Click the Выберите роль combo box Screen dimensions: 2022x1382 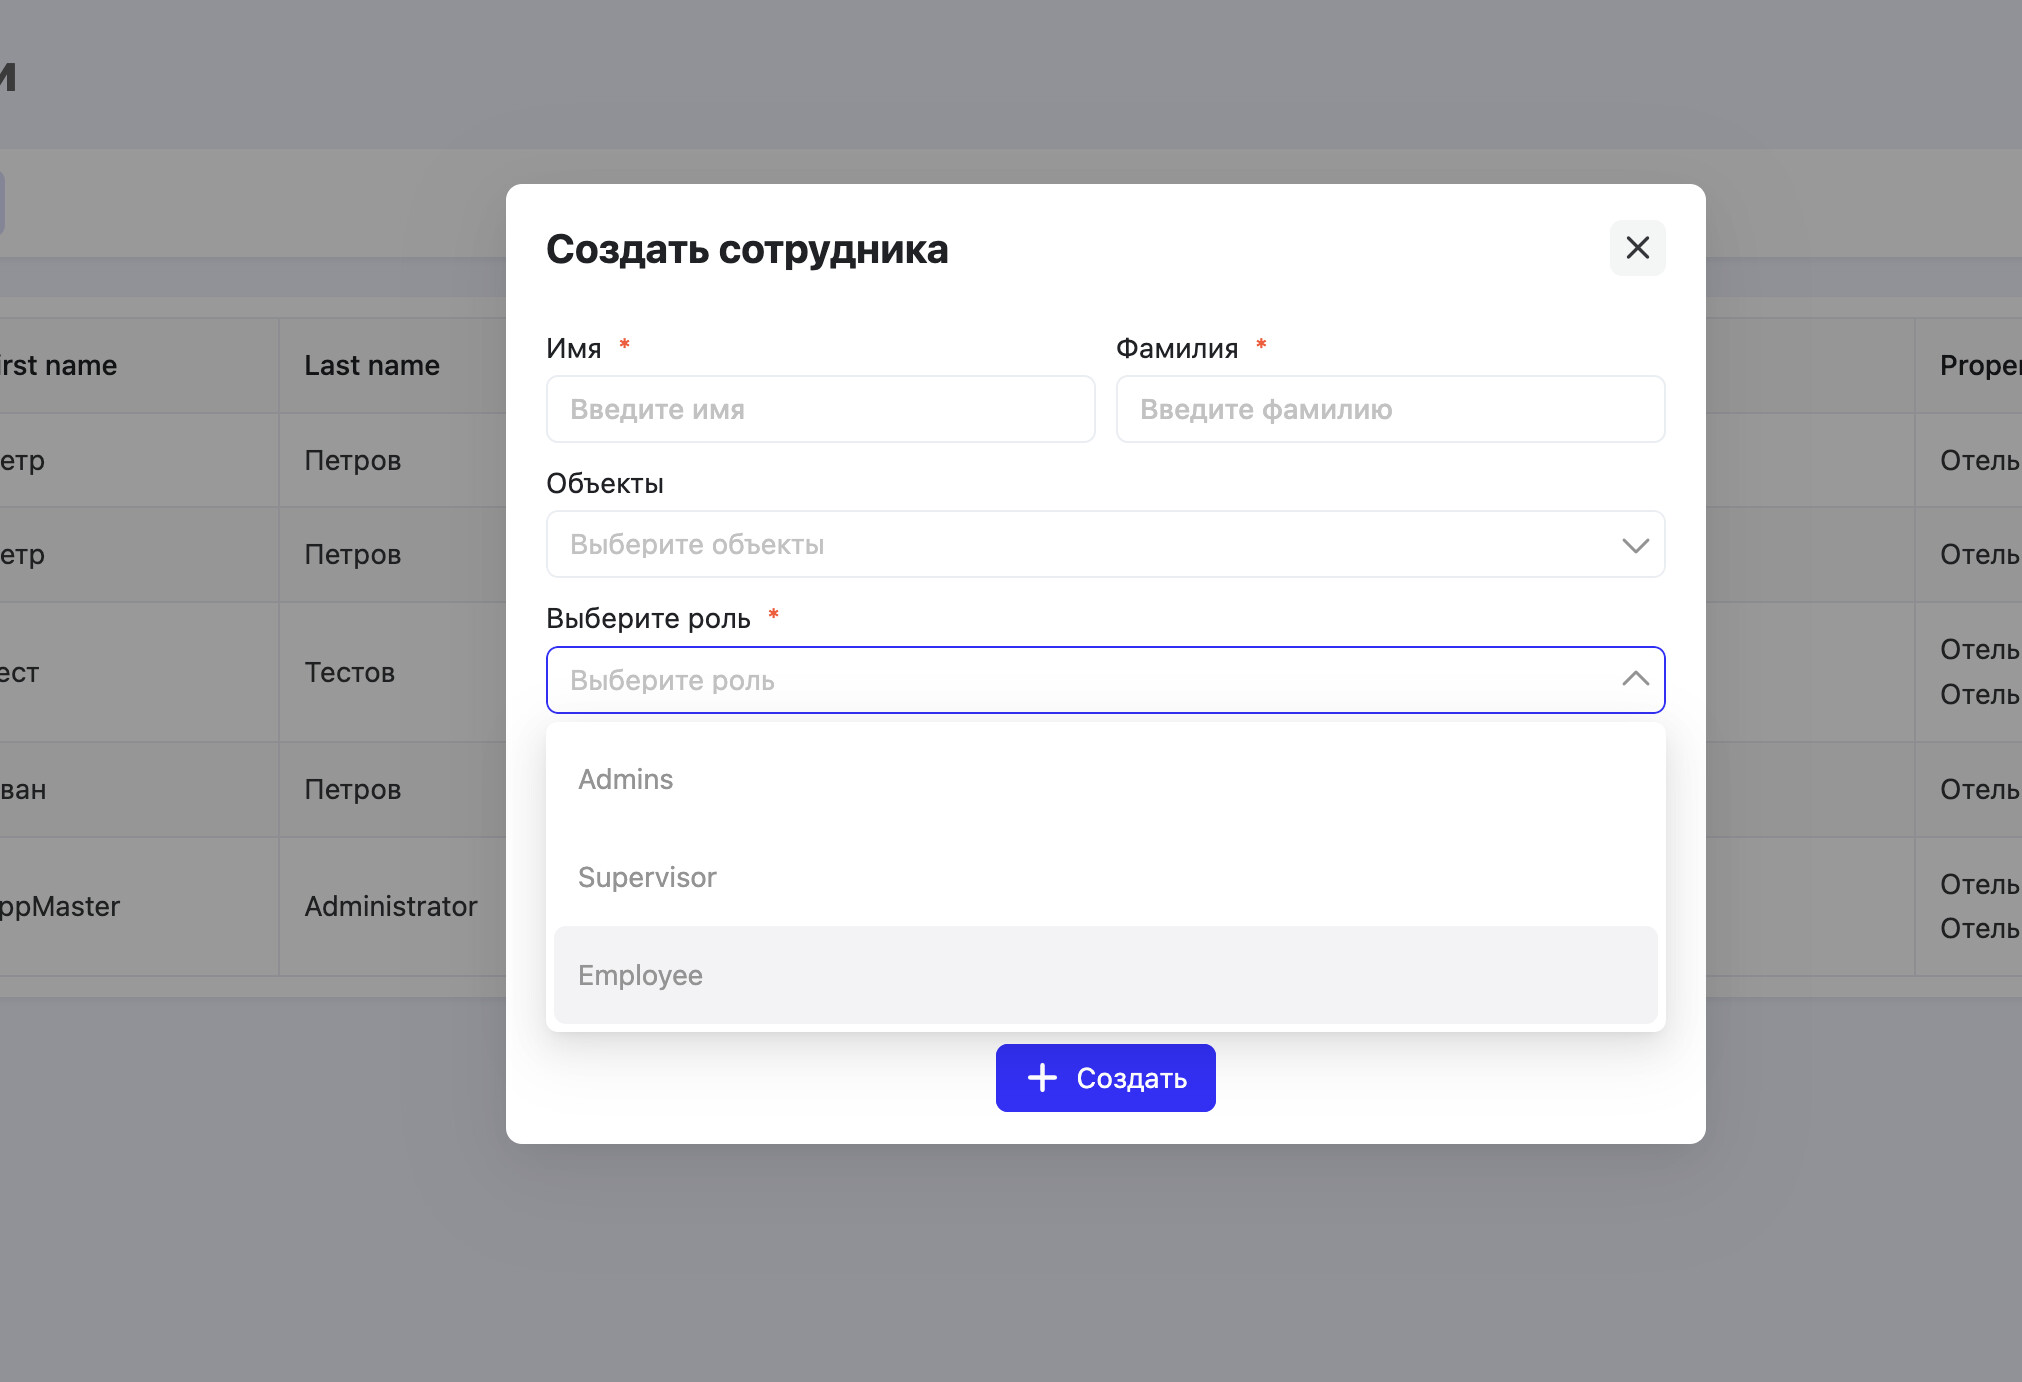click(x=1105, y=680)
